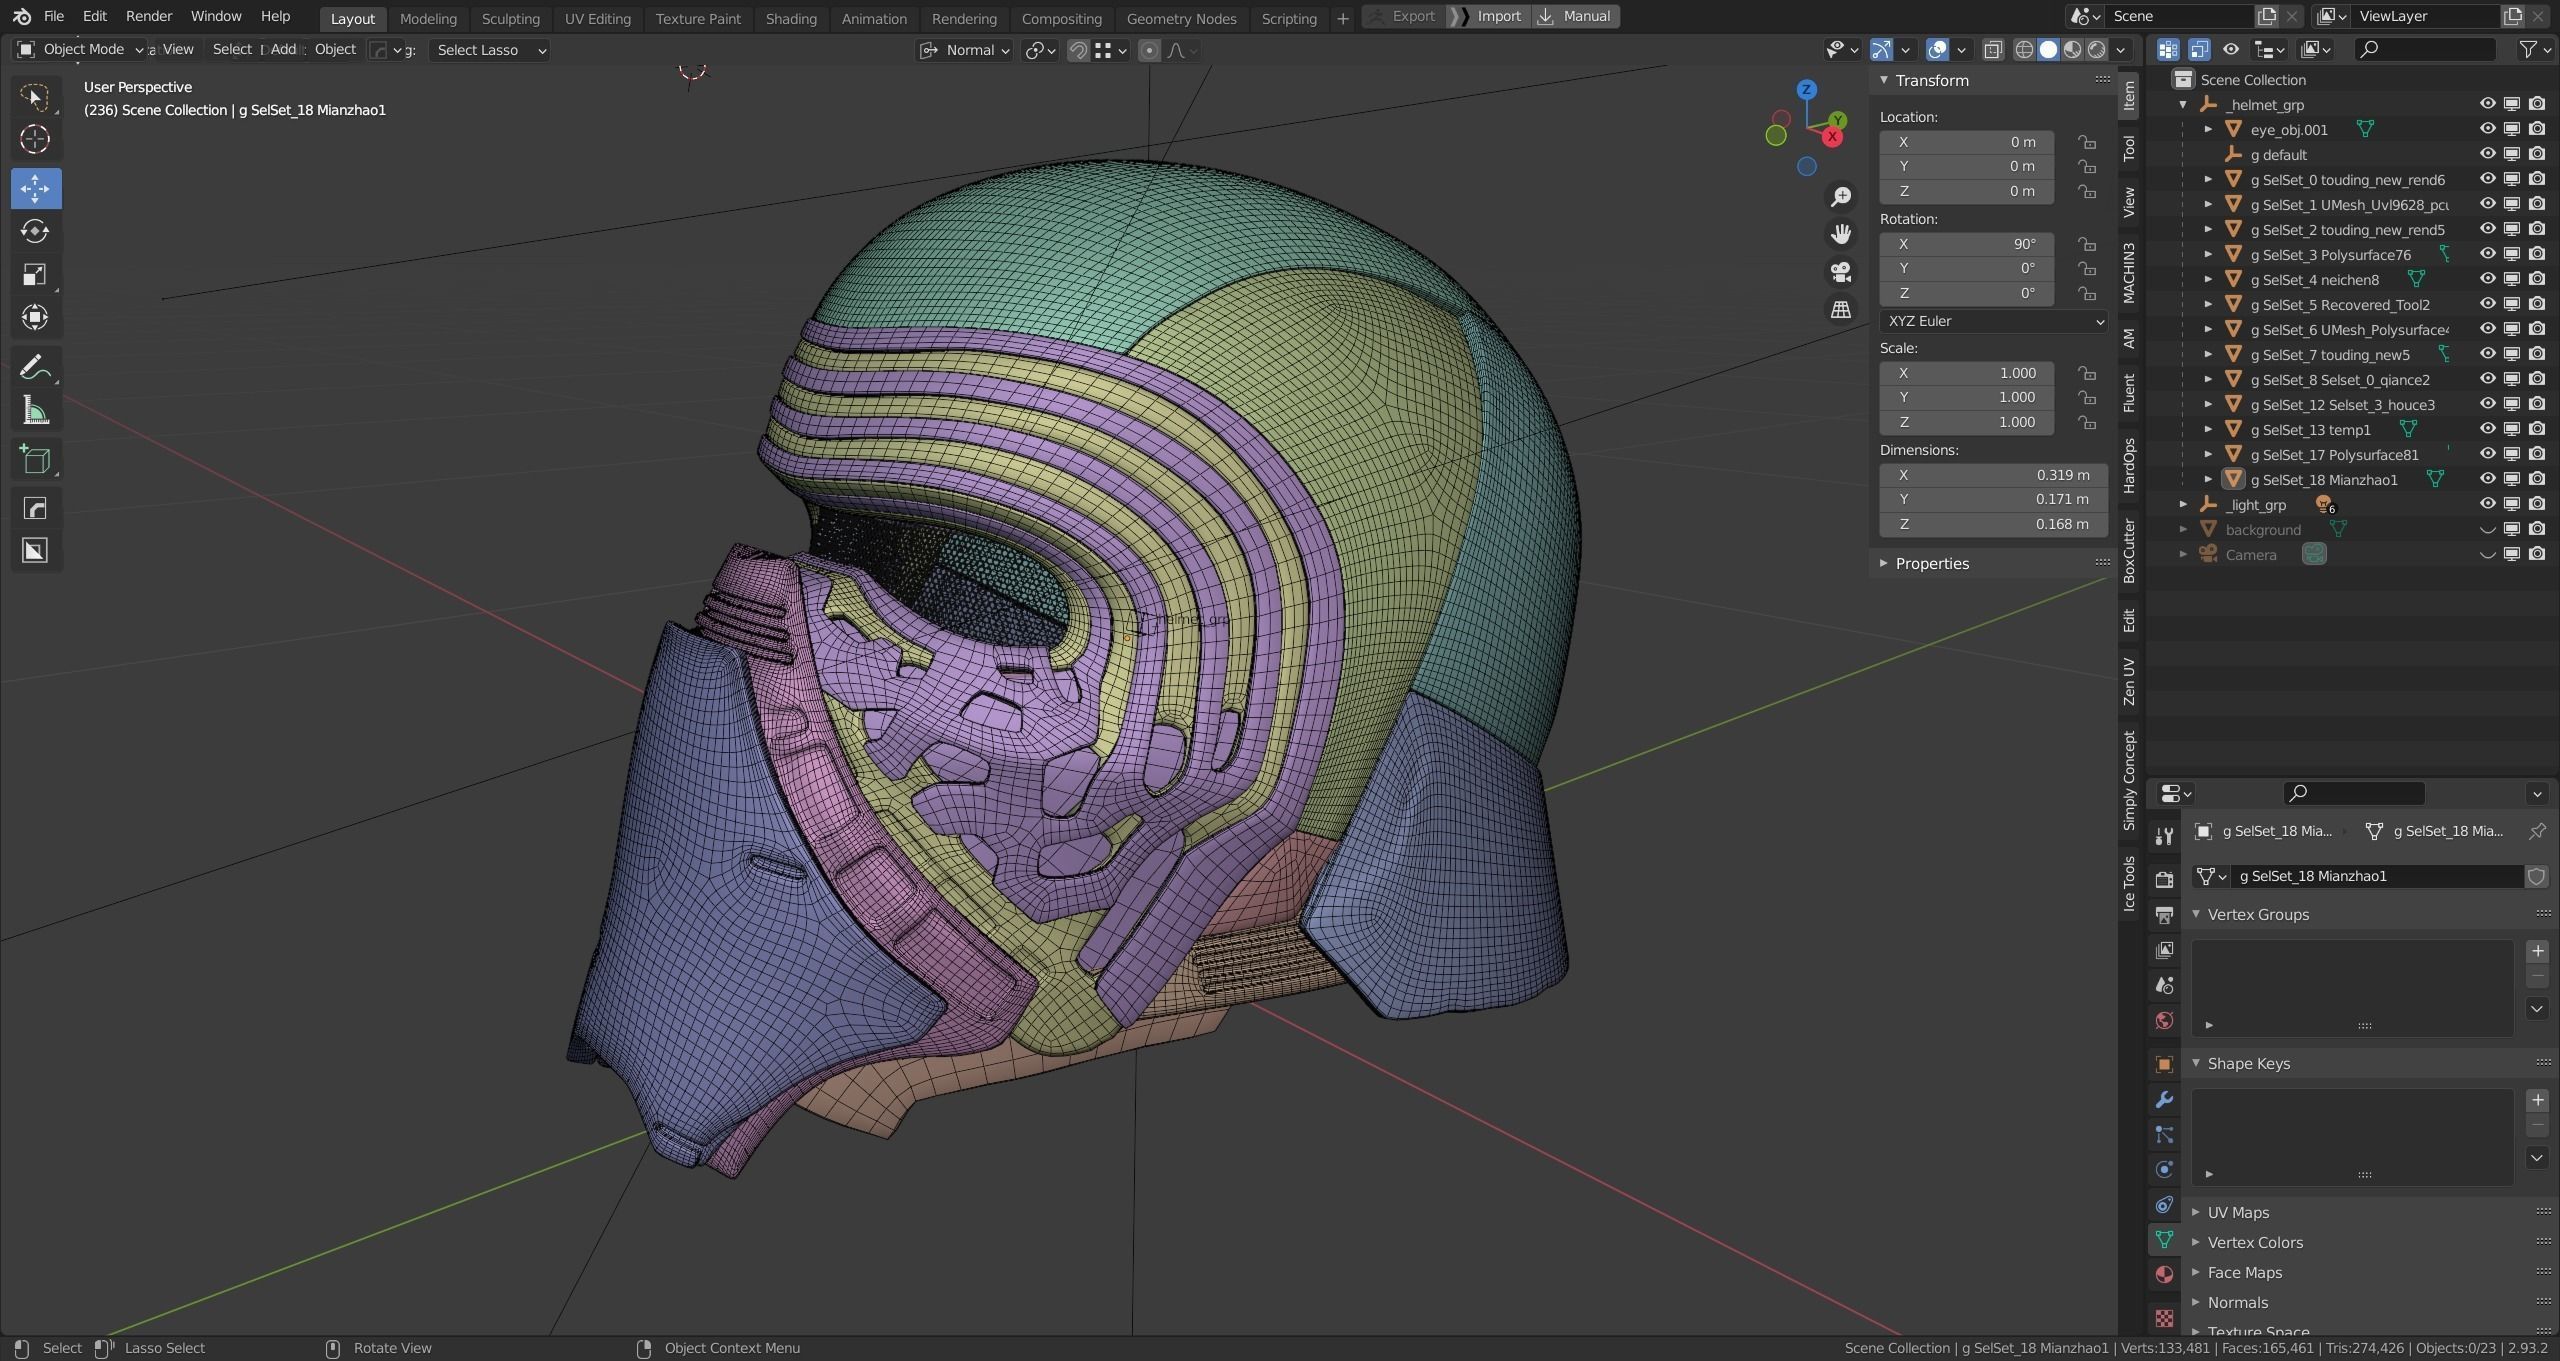Viewport: 2560px width, 1361px height.
Task: Open the Object Mode dropdown
Action: (x=82, y=49)
